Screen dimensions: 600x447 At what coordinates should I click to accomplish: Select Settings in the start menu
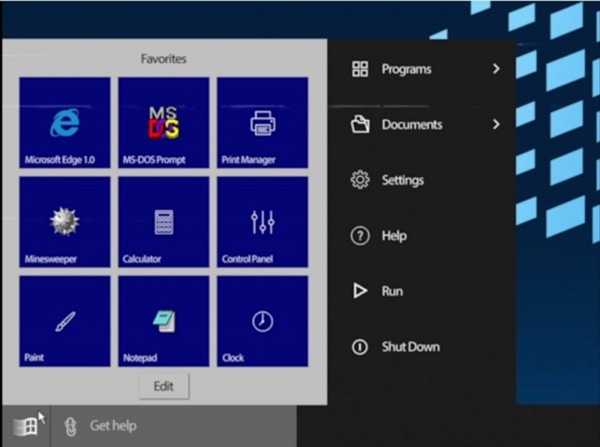(x=402, y=181)
